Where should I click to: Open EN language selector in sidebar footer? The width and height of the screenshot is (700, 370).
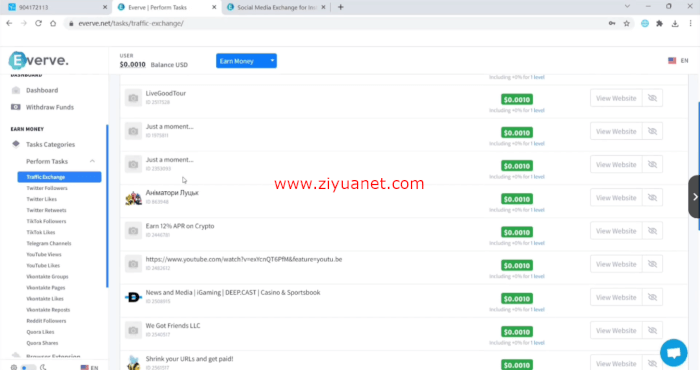[x=89, y=367]
